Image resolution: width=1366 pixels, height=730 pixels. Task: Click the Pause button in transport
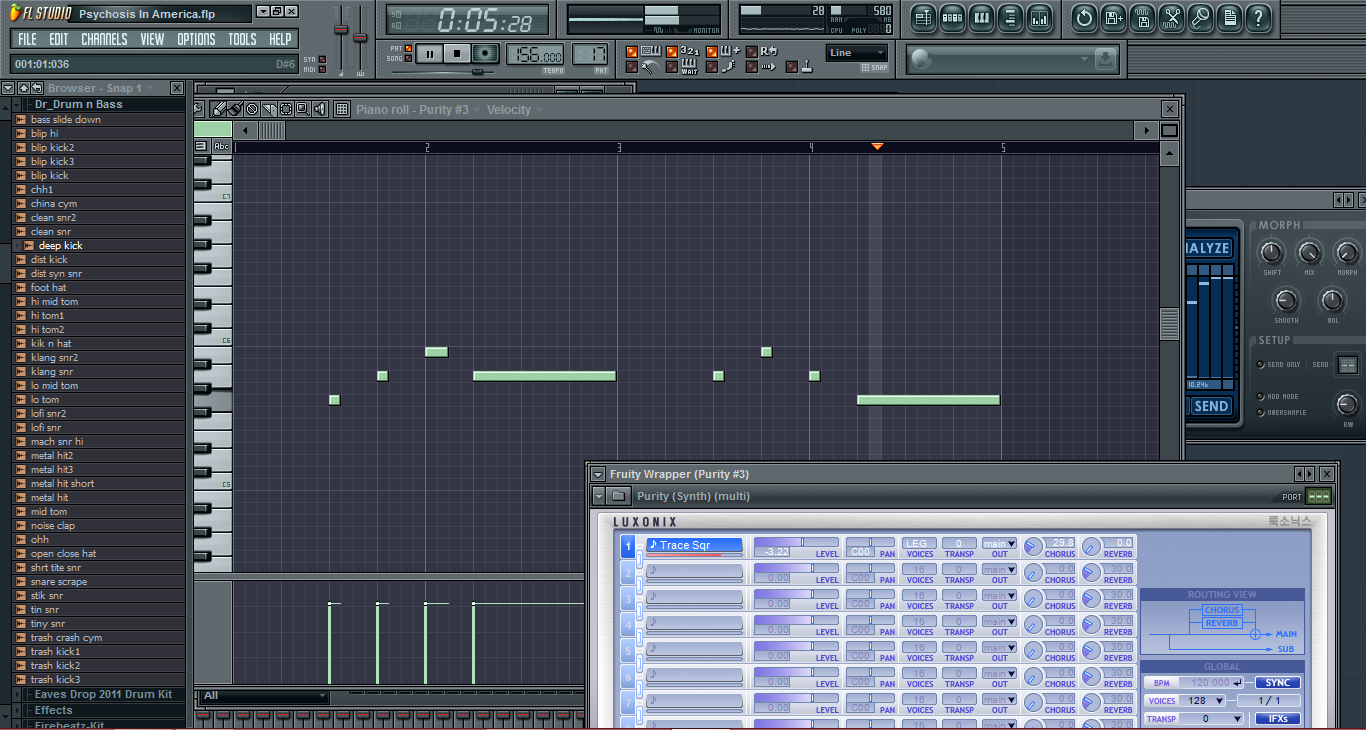tap(428, 54)
